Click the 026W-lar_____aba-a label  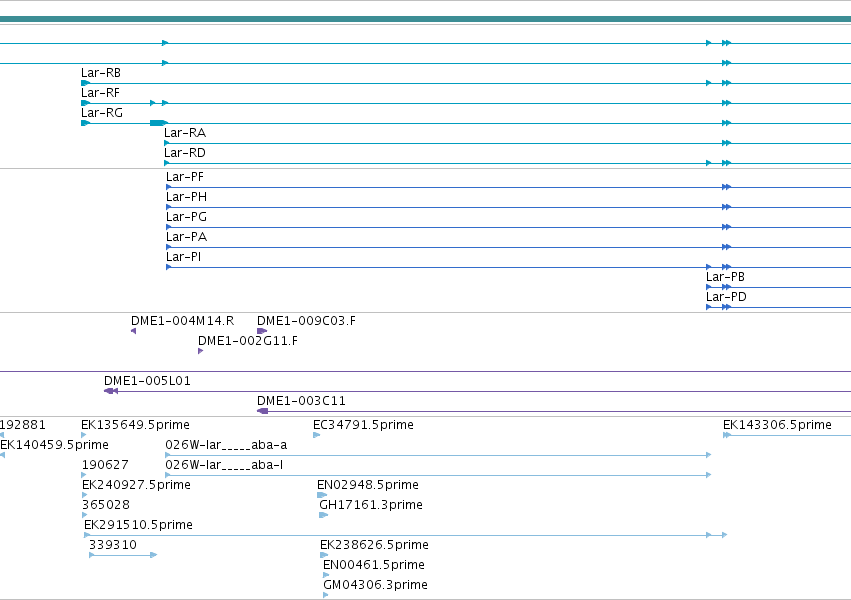[226, 445]
